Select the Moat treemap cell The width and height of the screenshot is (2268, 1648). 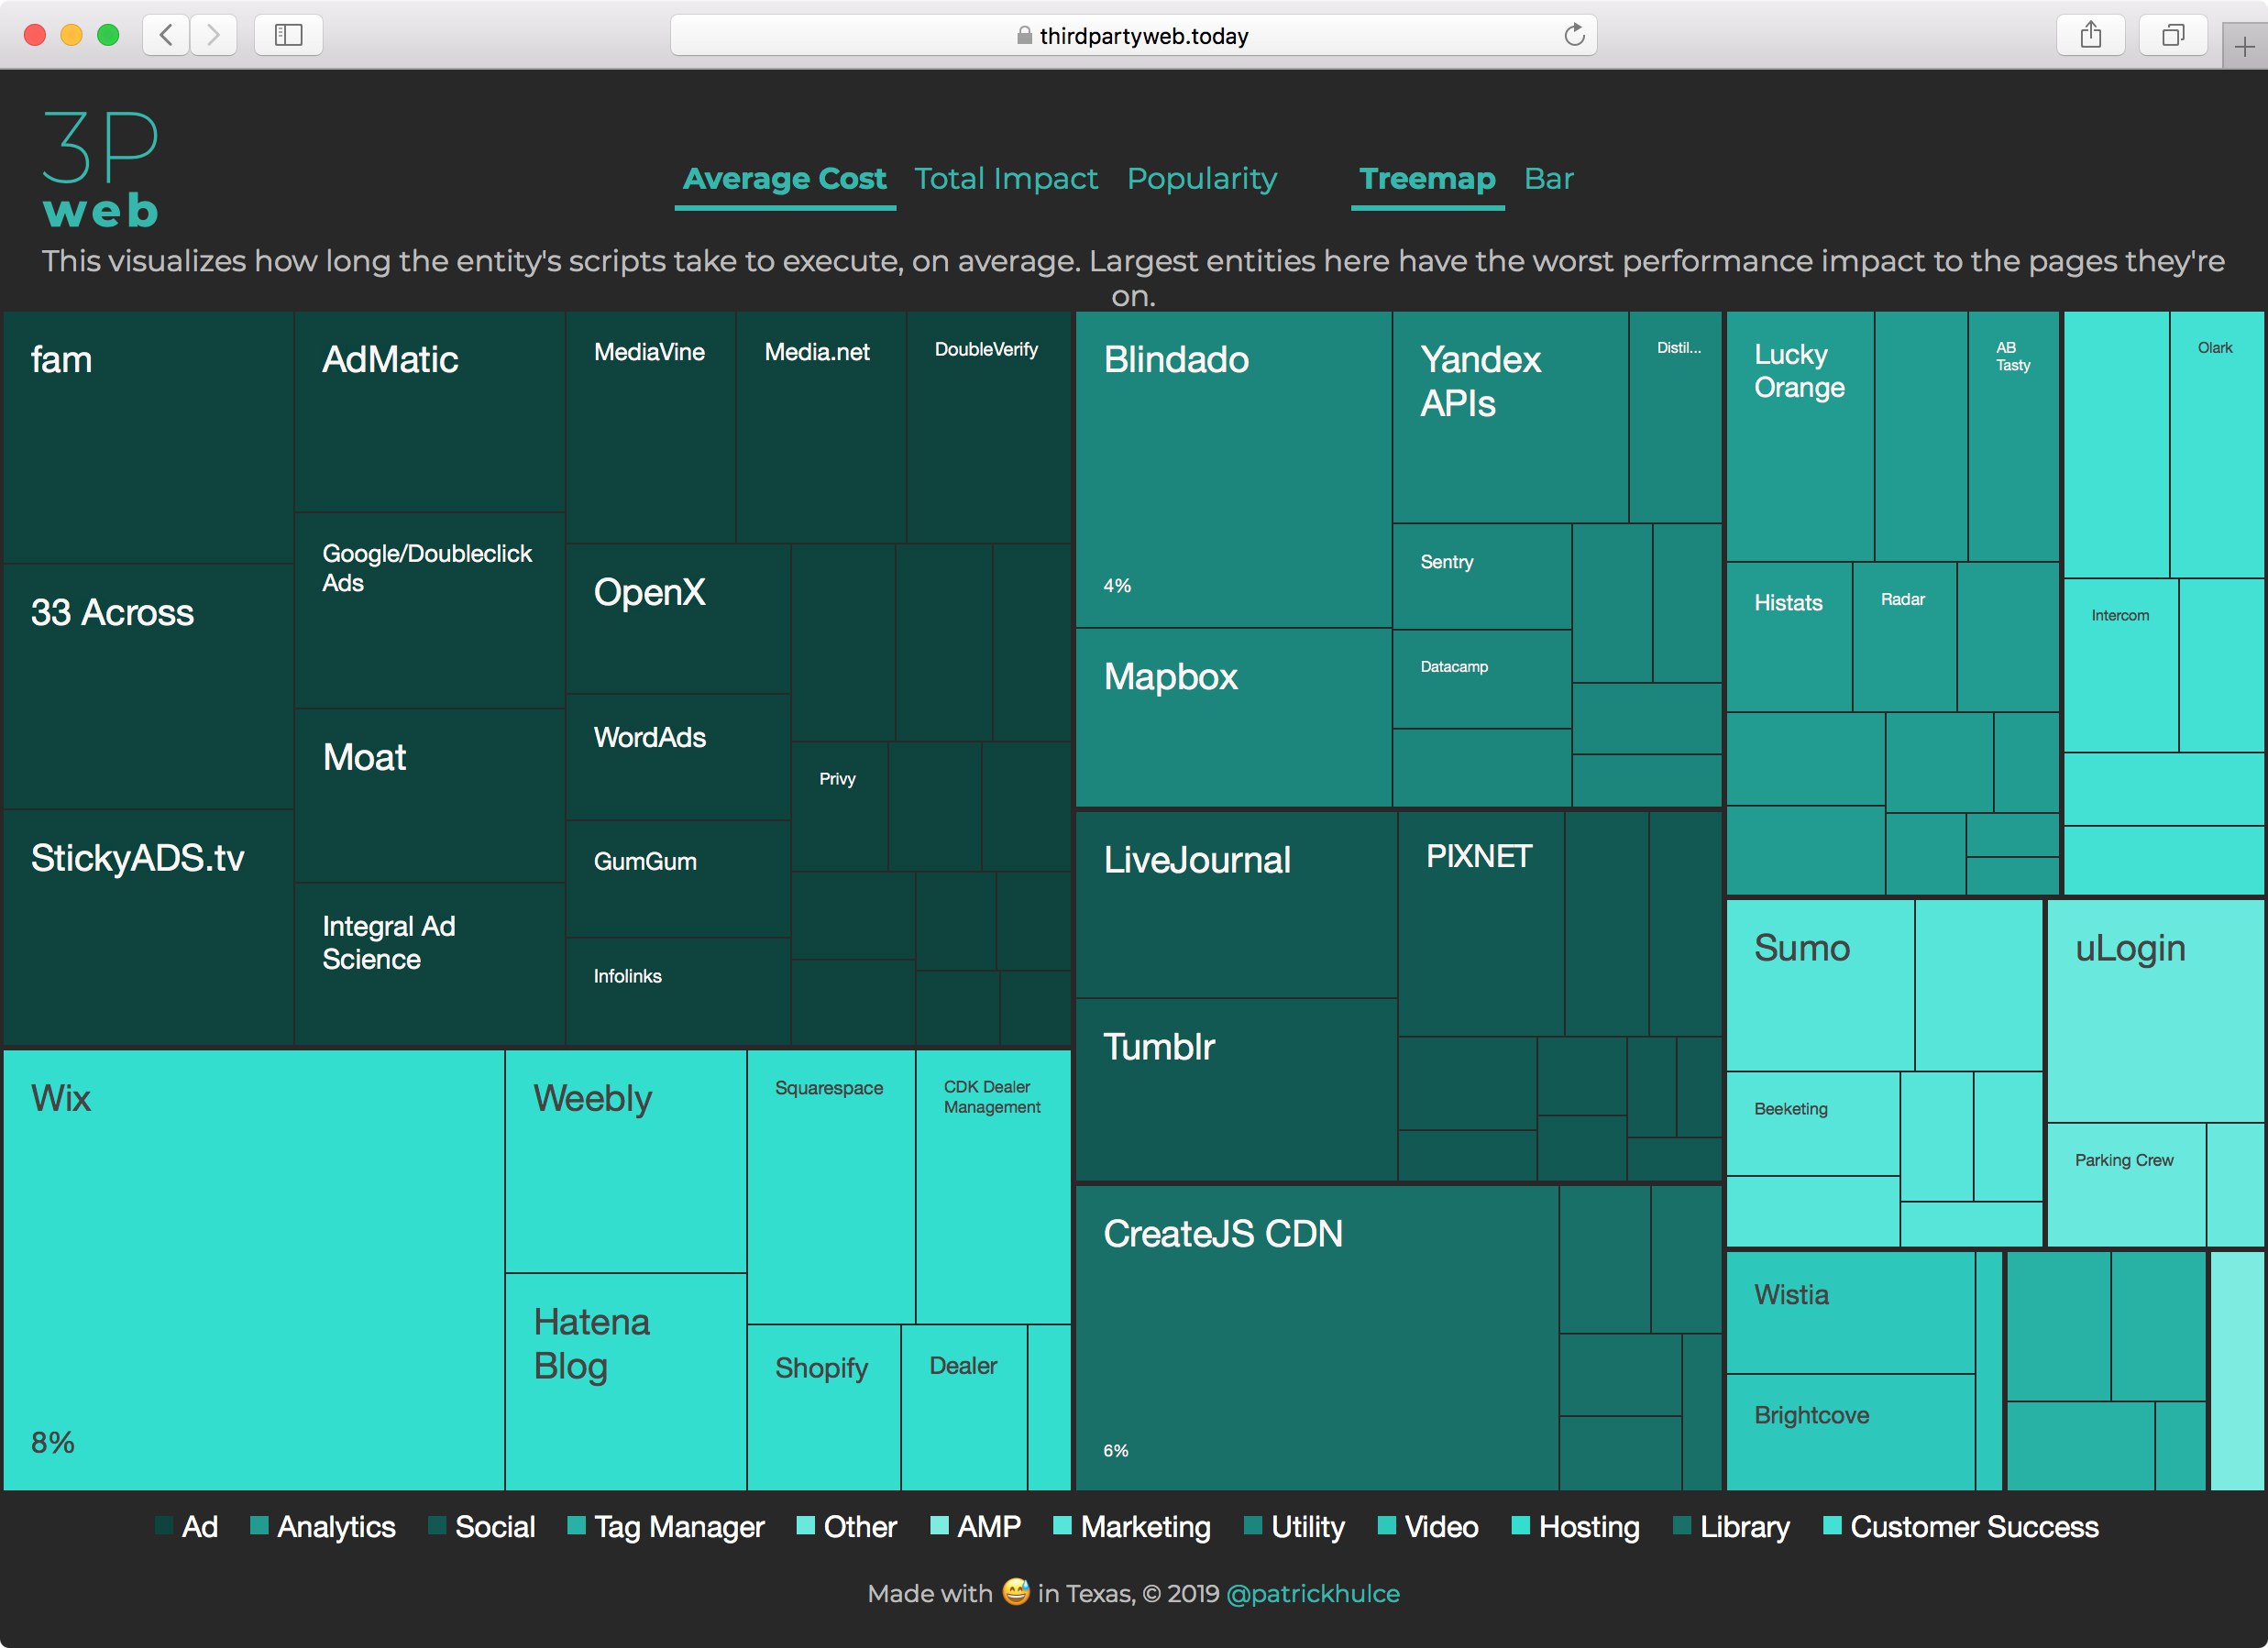430,795
